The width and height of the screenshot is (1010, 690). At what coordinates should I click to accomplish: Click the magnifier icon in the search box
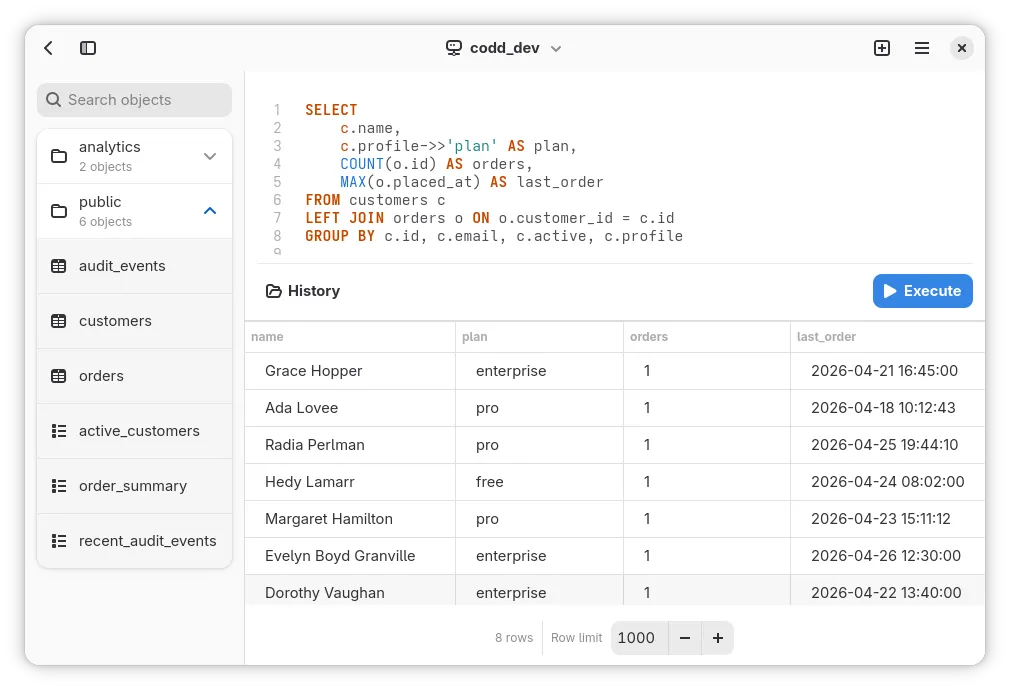53,100
